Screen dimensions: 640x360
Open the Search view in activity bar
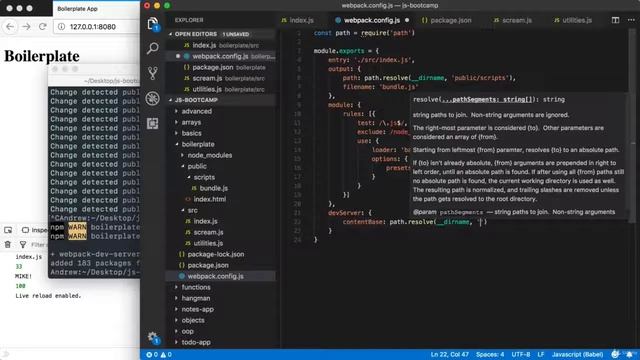[x=153, y=49]
